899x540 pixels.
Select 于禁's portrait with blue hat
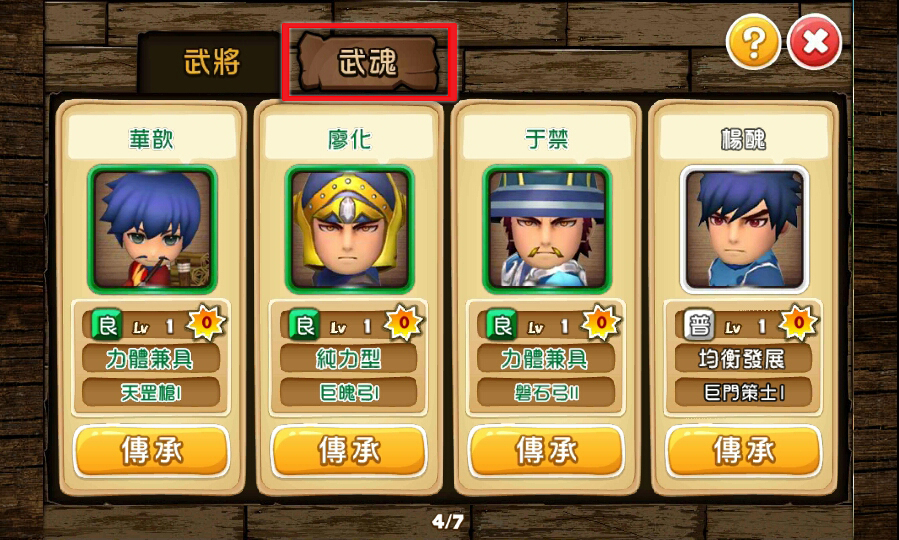click(x=547, y=229)
